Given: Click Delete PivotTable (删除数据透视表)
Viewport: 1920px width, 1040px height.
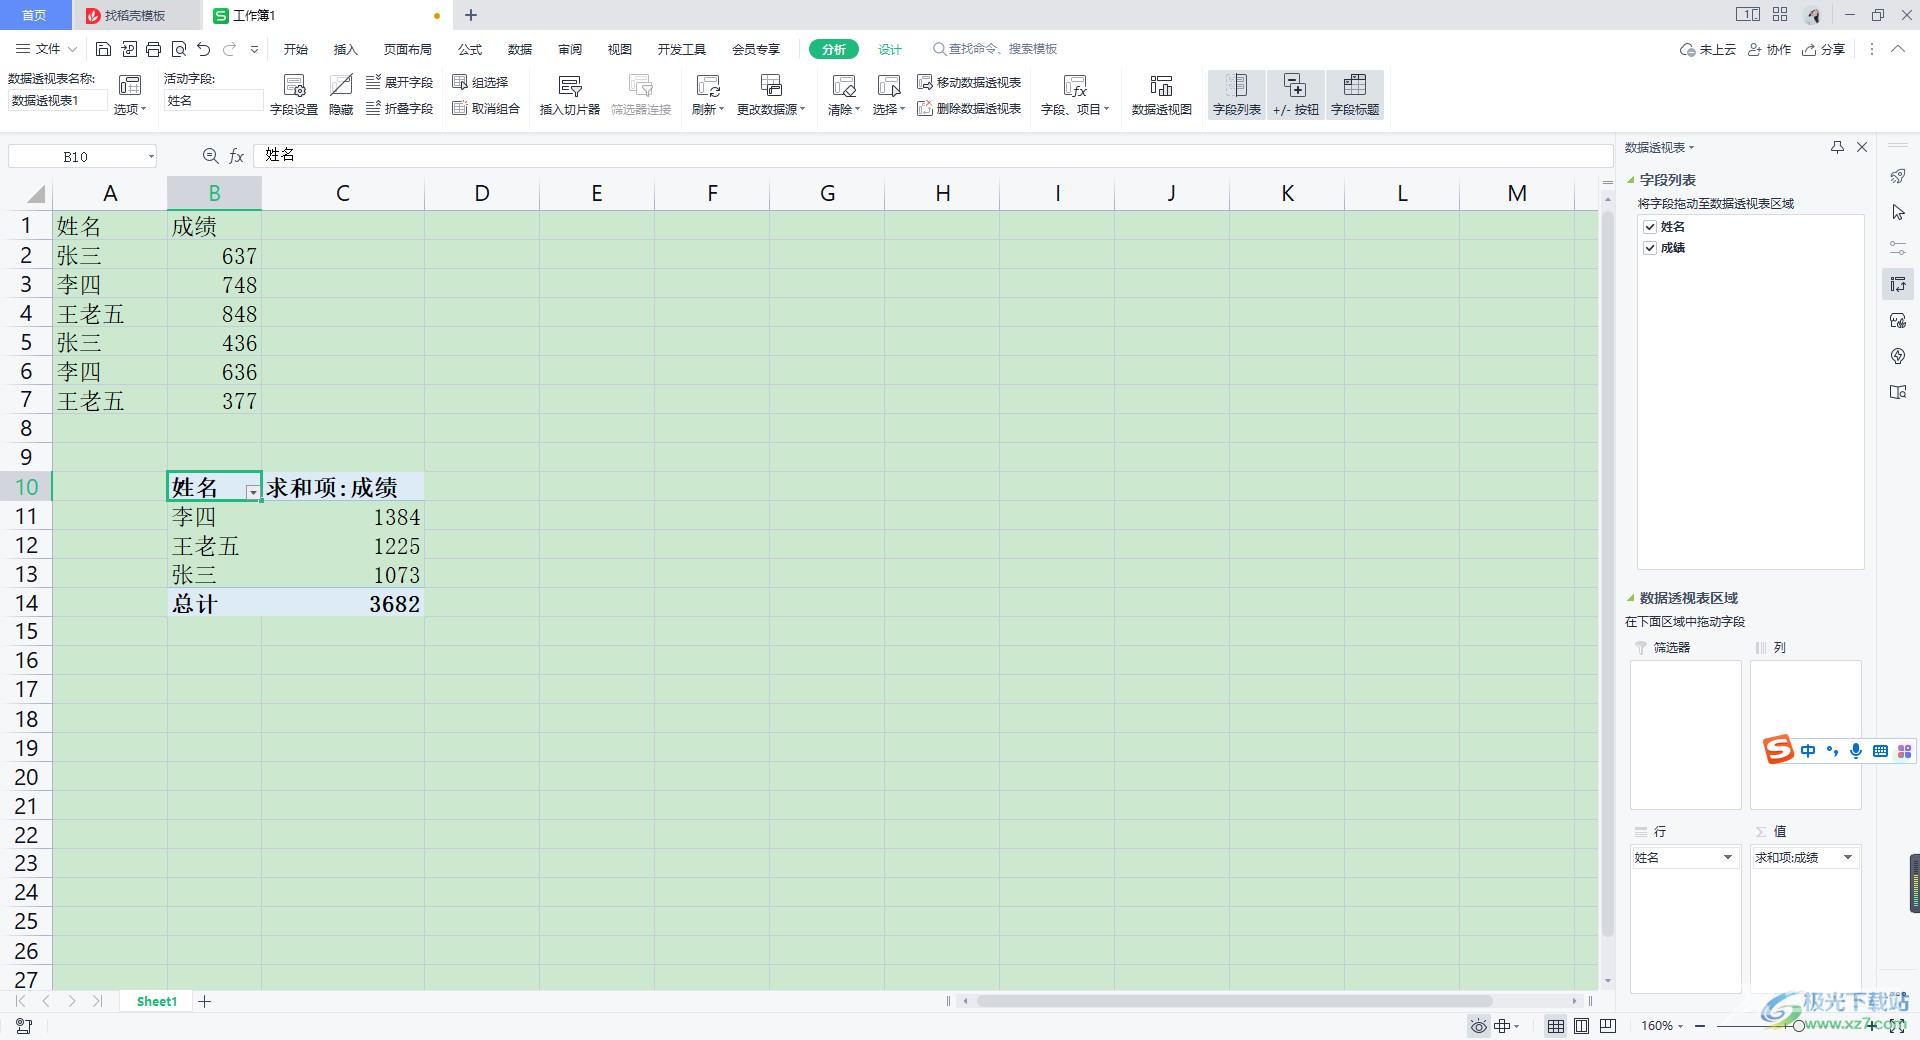Looking at the screenshot, I should click(x=970, y=108).
